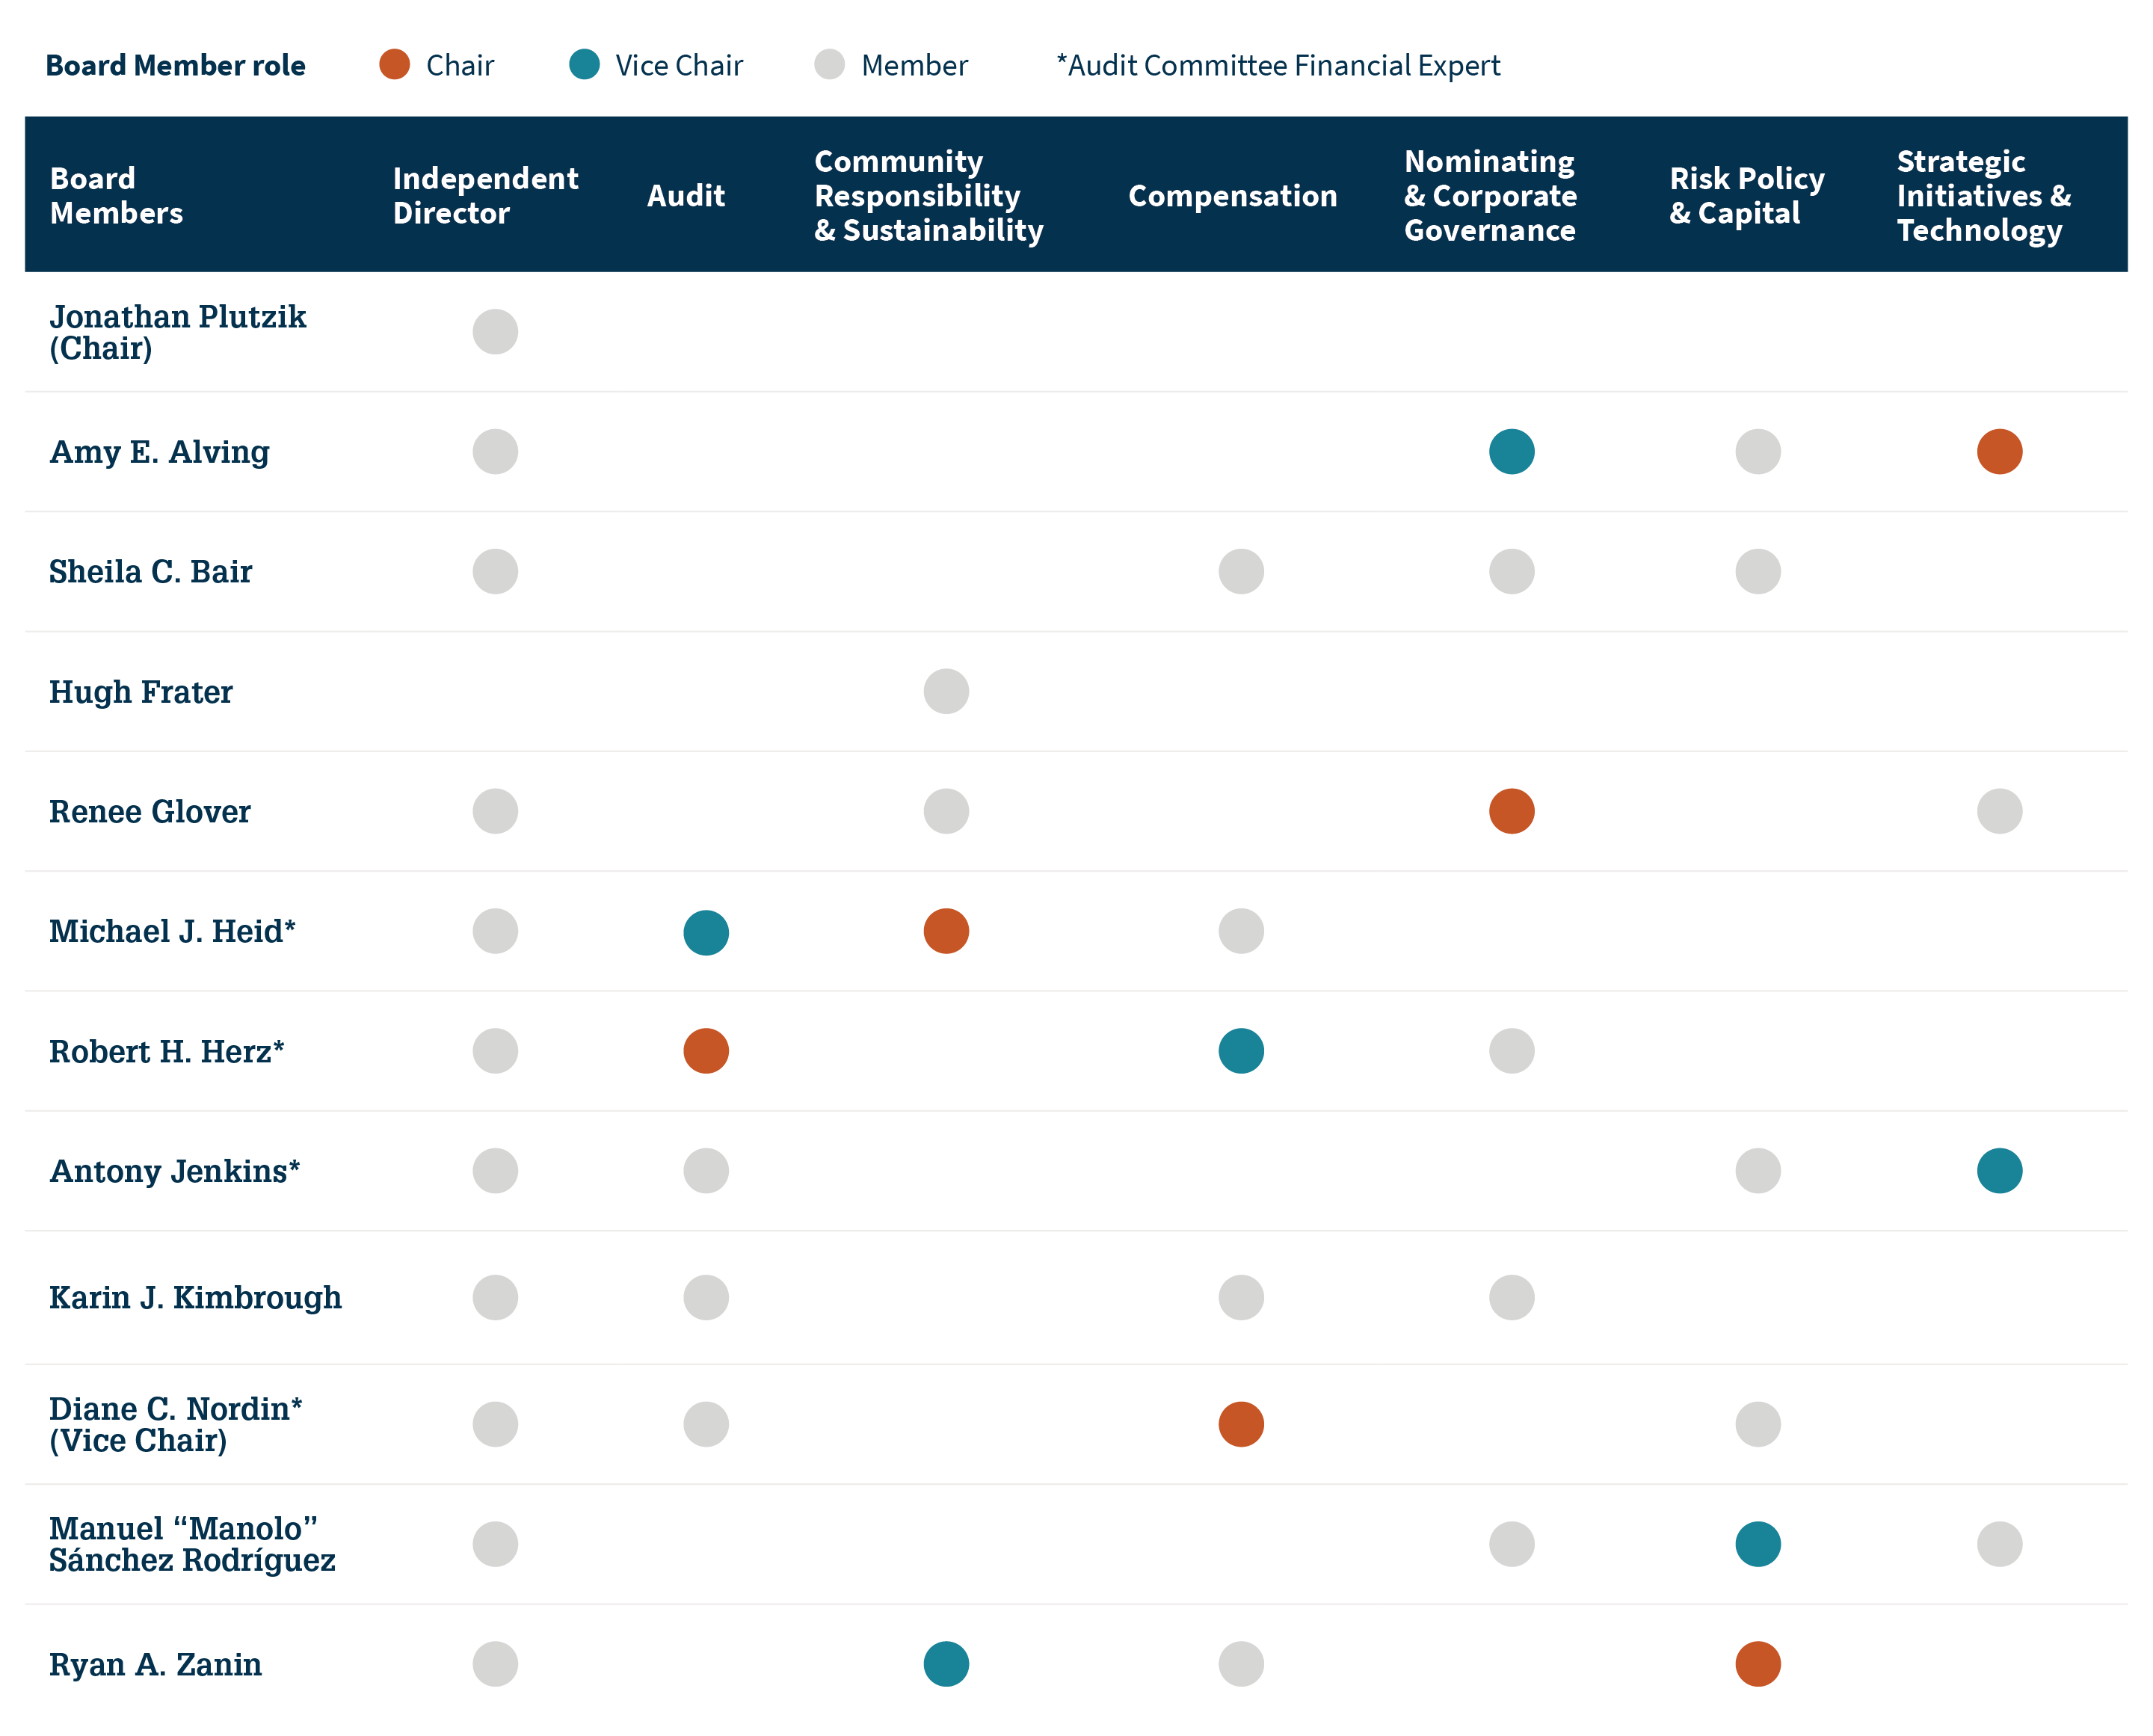Select Renee Glover's Nominating Chair marker
Viewport: 2153px width, 1736px height.
(1512, 811)
